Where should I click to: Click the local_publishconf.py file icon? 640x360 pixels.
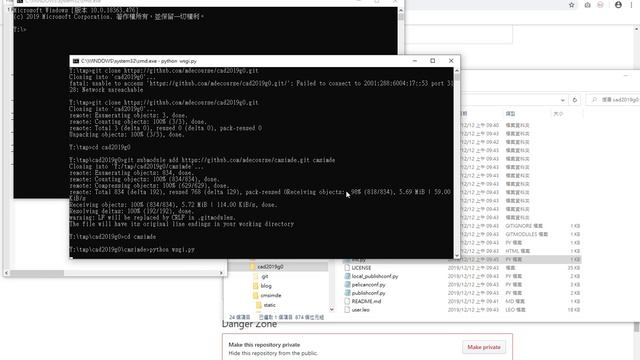347,276
